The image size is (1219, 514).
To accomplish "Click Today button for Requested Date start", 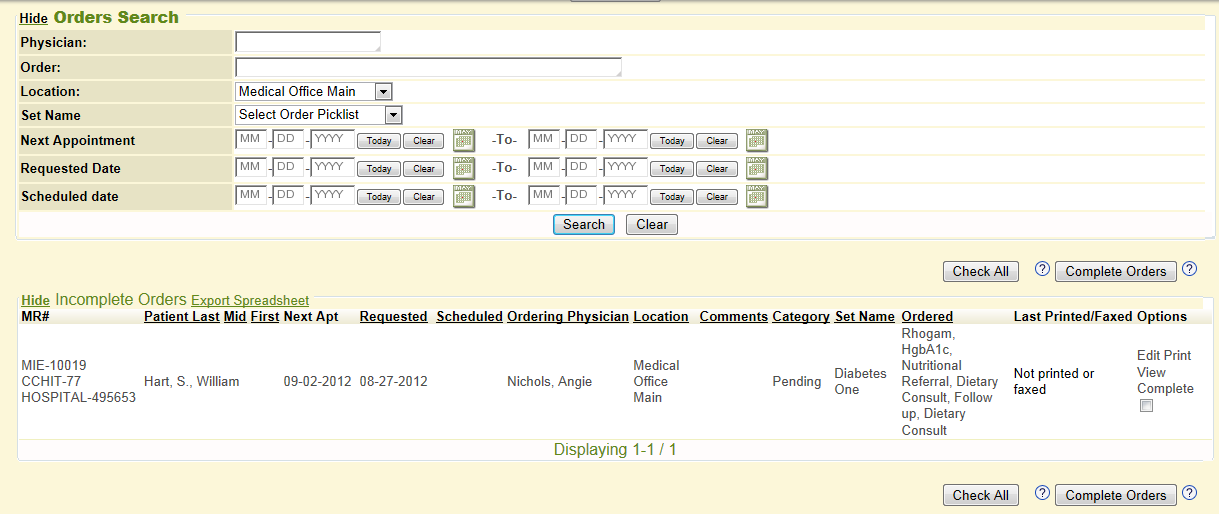I will click(x=379, y=169).
